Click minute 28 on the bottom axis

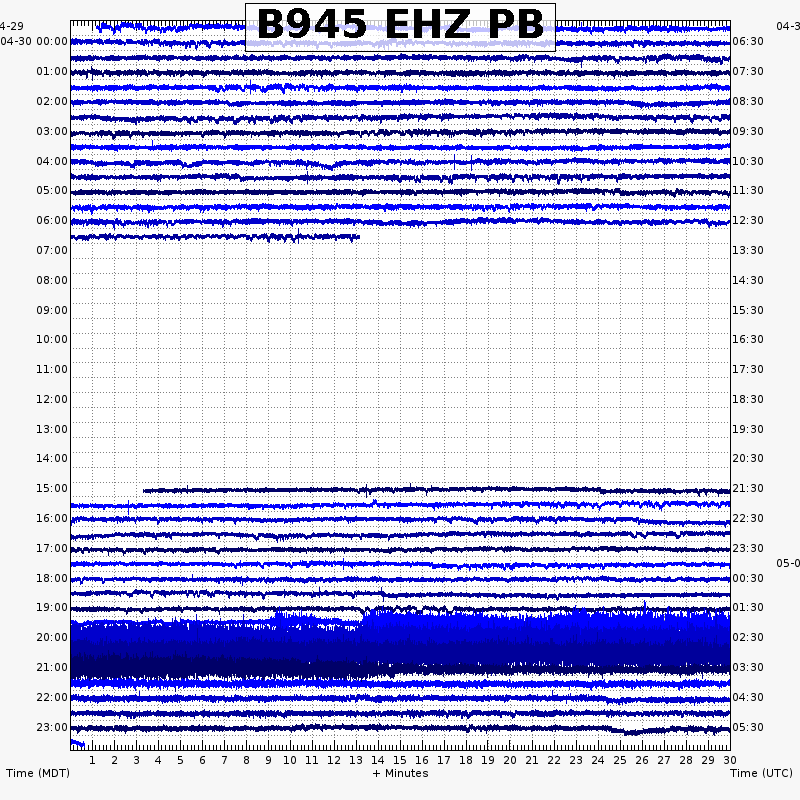tap(686, 760)
